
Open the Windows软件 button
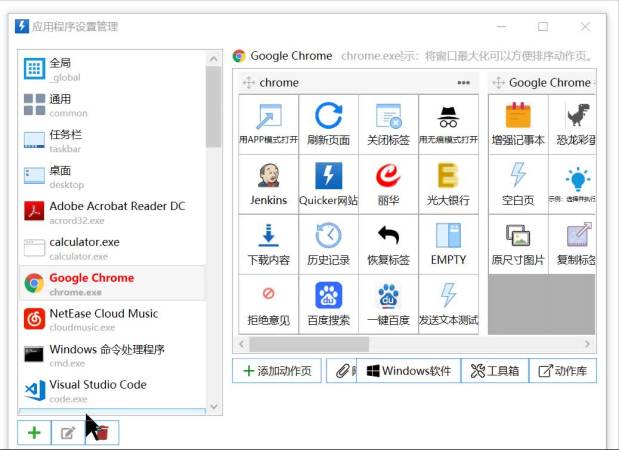point(409,371)
